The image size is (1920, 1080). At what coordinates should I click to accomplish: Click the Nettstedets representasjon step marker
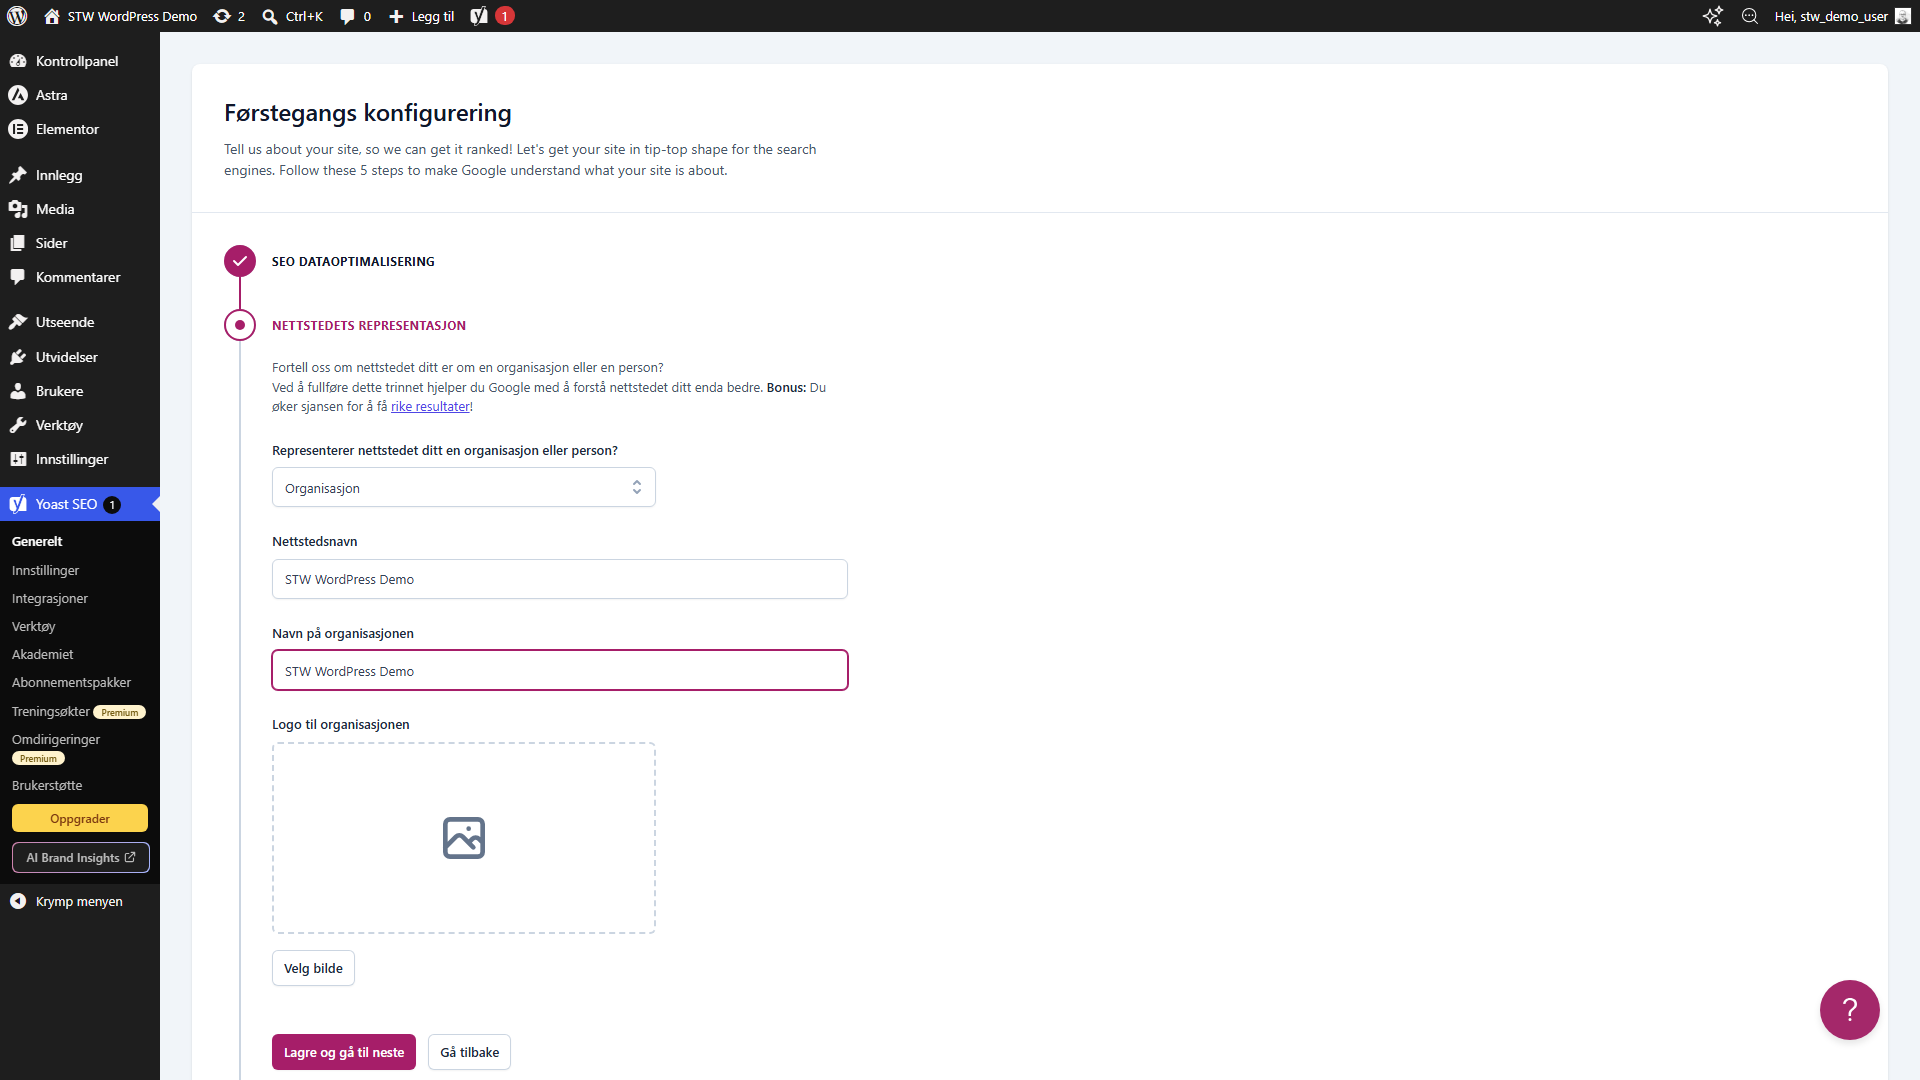pos(240,325)
